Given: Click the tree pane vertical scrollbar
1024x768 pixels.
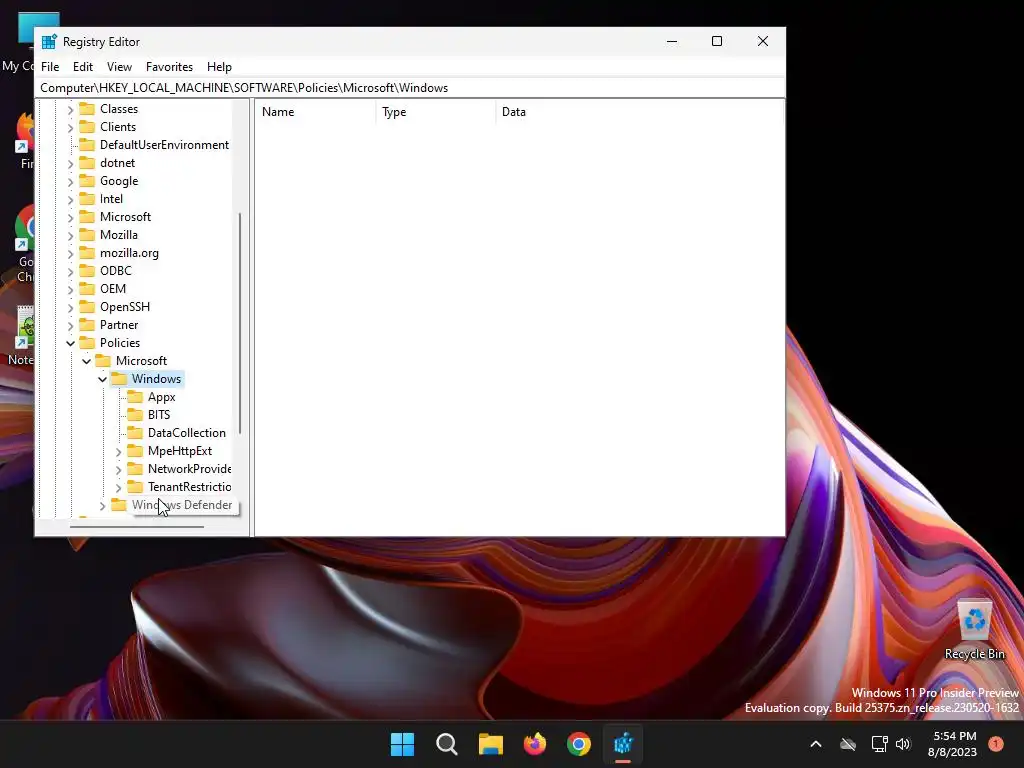Looking at the screenshot, I should tap(240, 323).
